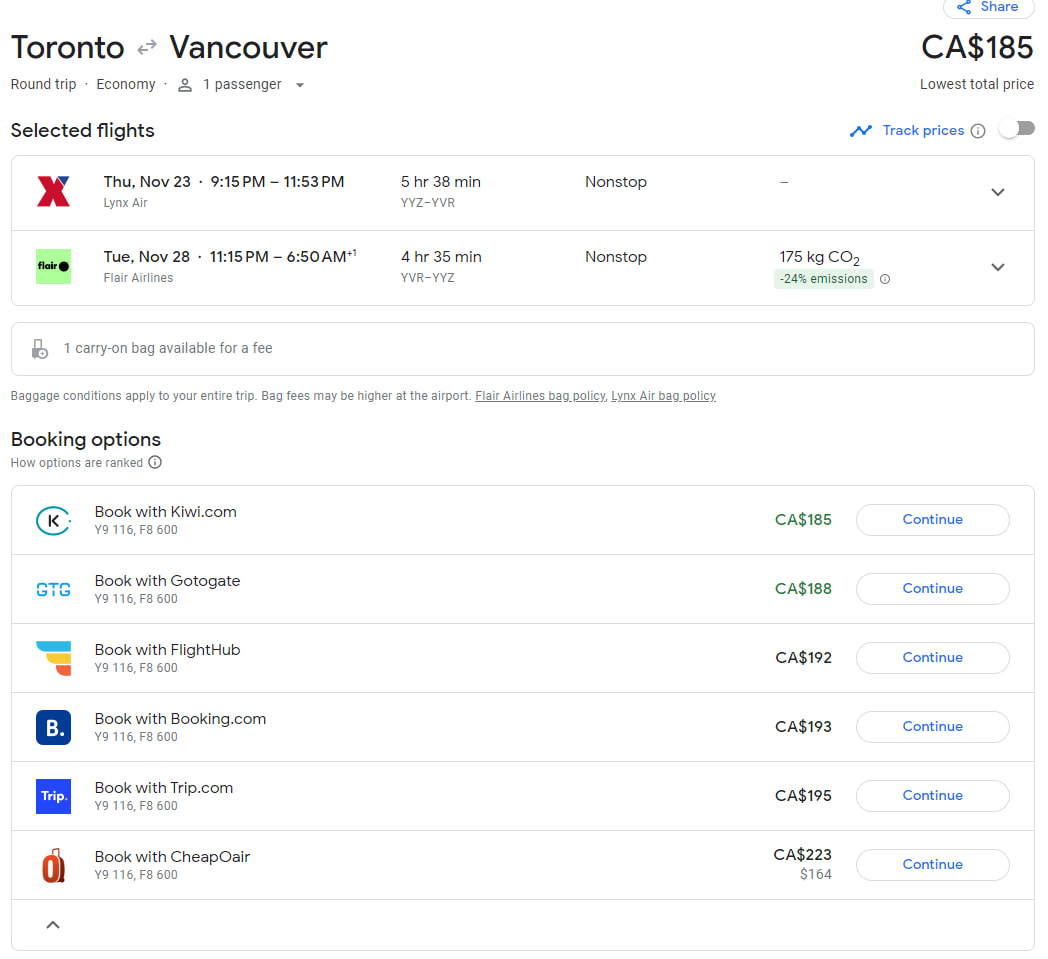Click the Trip.com logo

[x=53, y=796]
